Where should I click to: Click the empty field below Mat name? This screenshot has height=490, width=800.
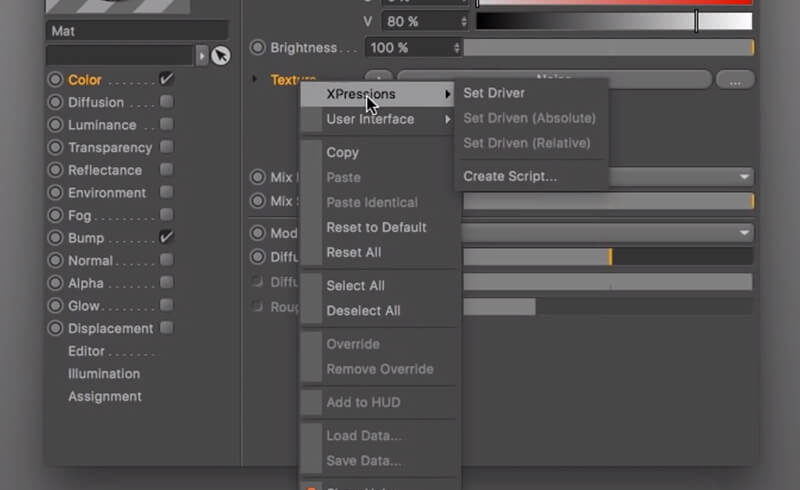click(120, 56)
